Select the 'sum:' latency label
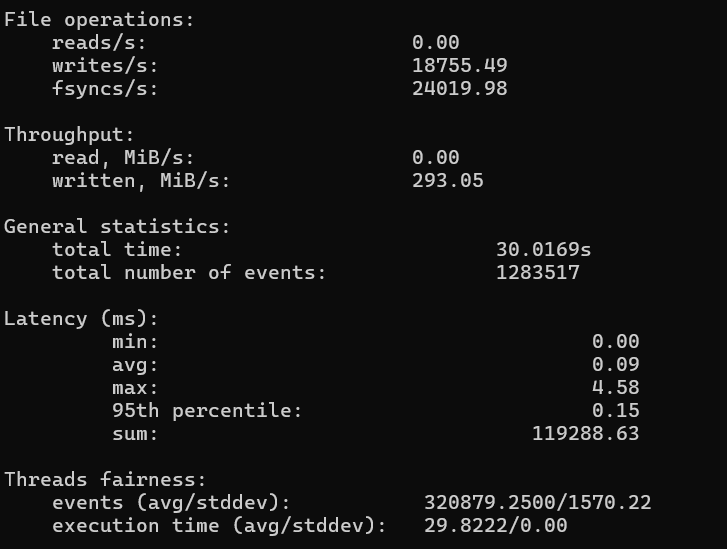This screenshot has height=549, width=727. tap(135, 434)
